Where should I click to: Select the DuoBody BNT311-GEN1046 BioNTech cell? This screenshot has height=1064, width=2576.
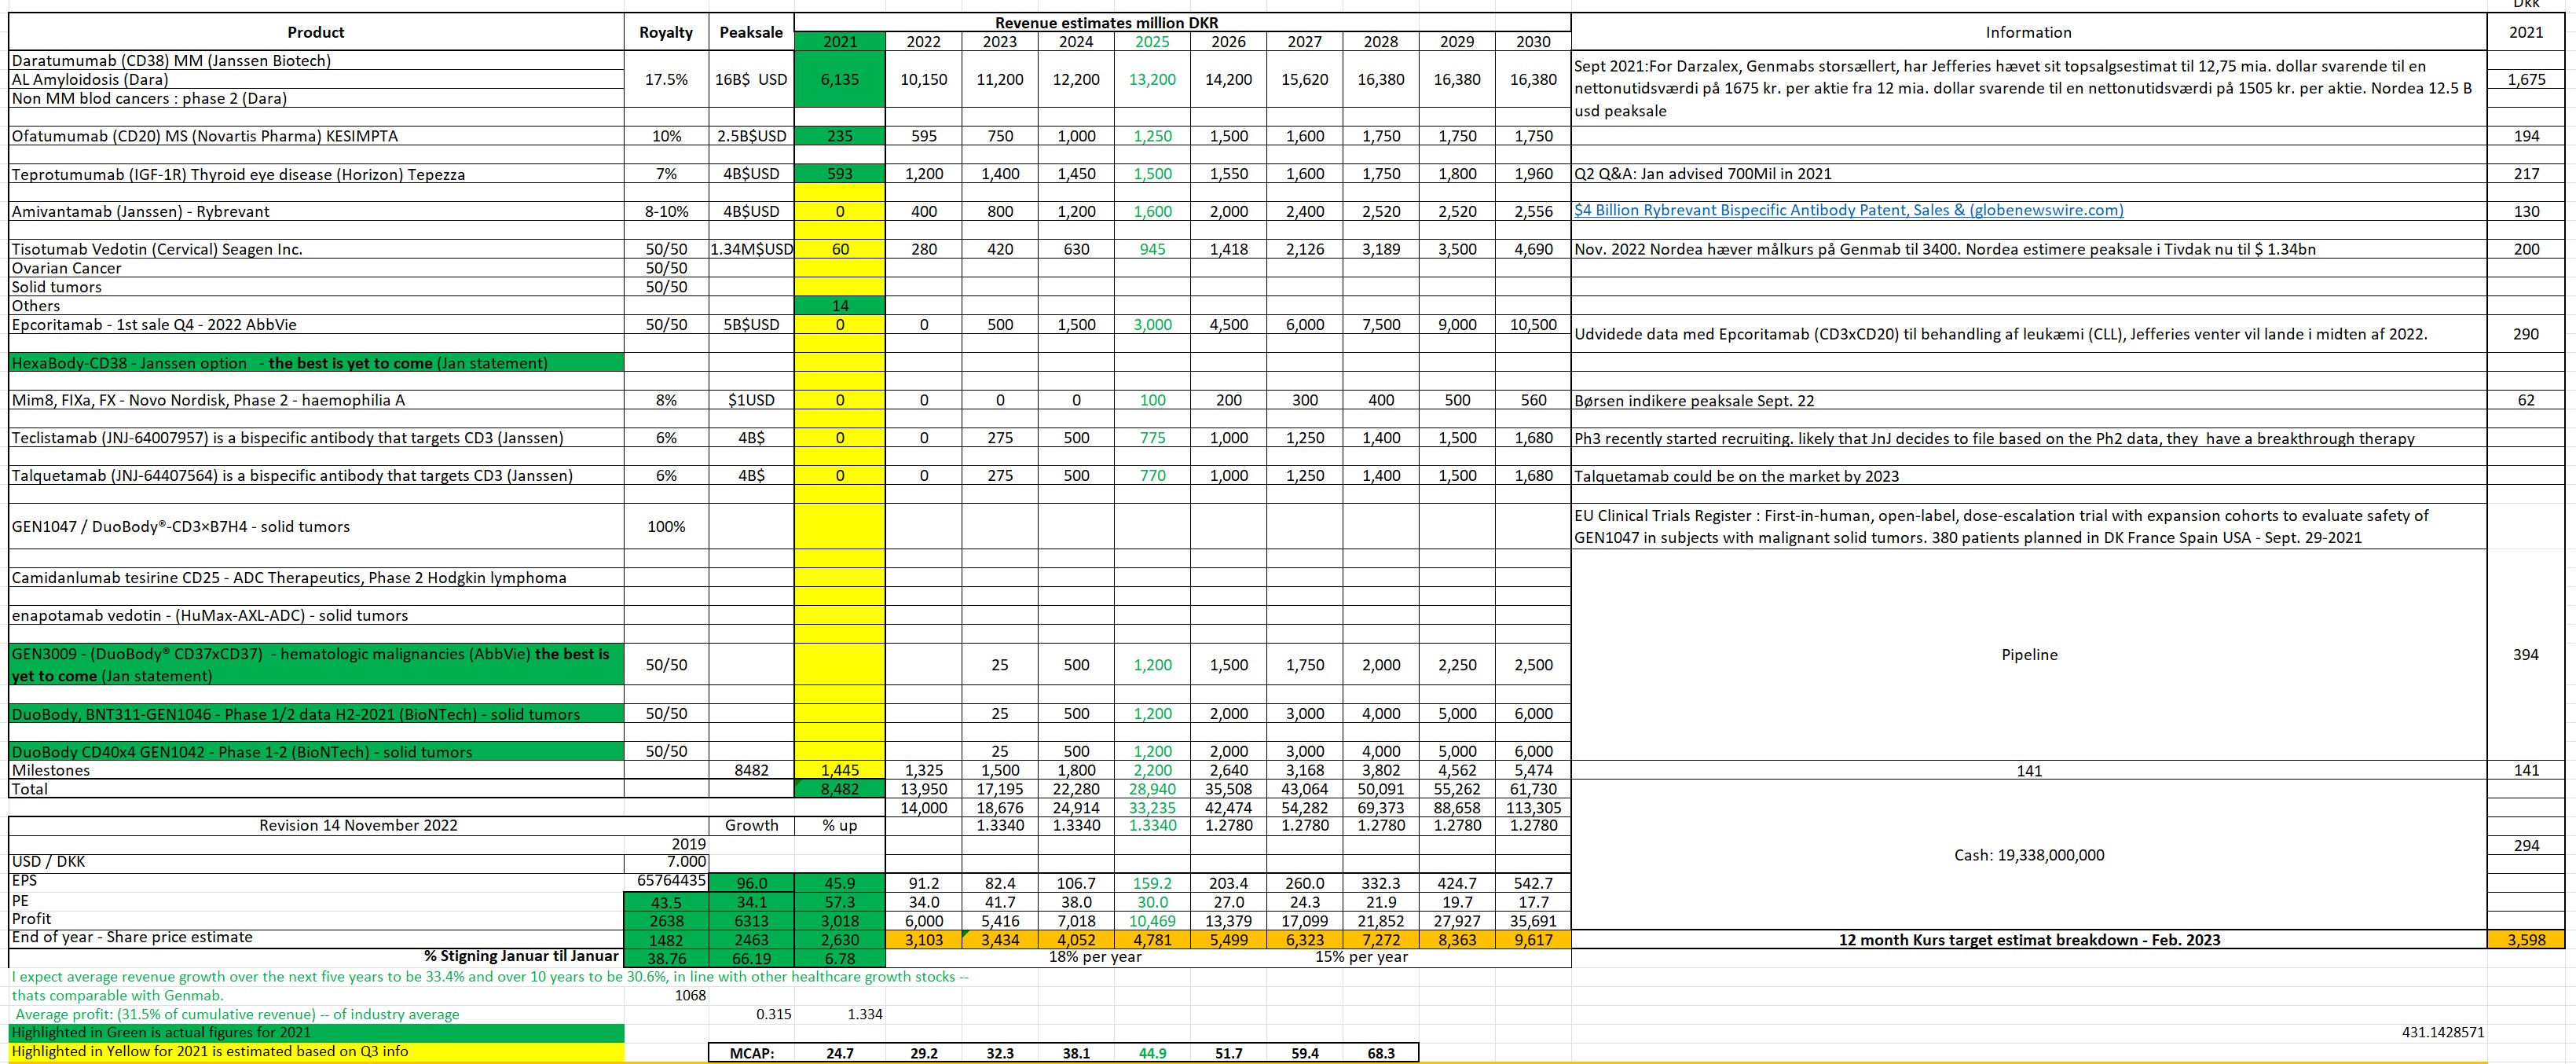point(316,714)
